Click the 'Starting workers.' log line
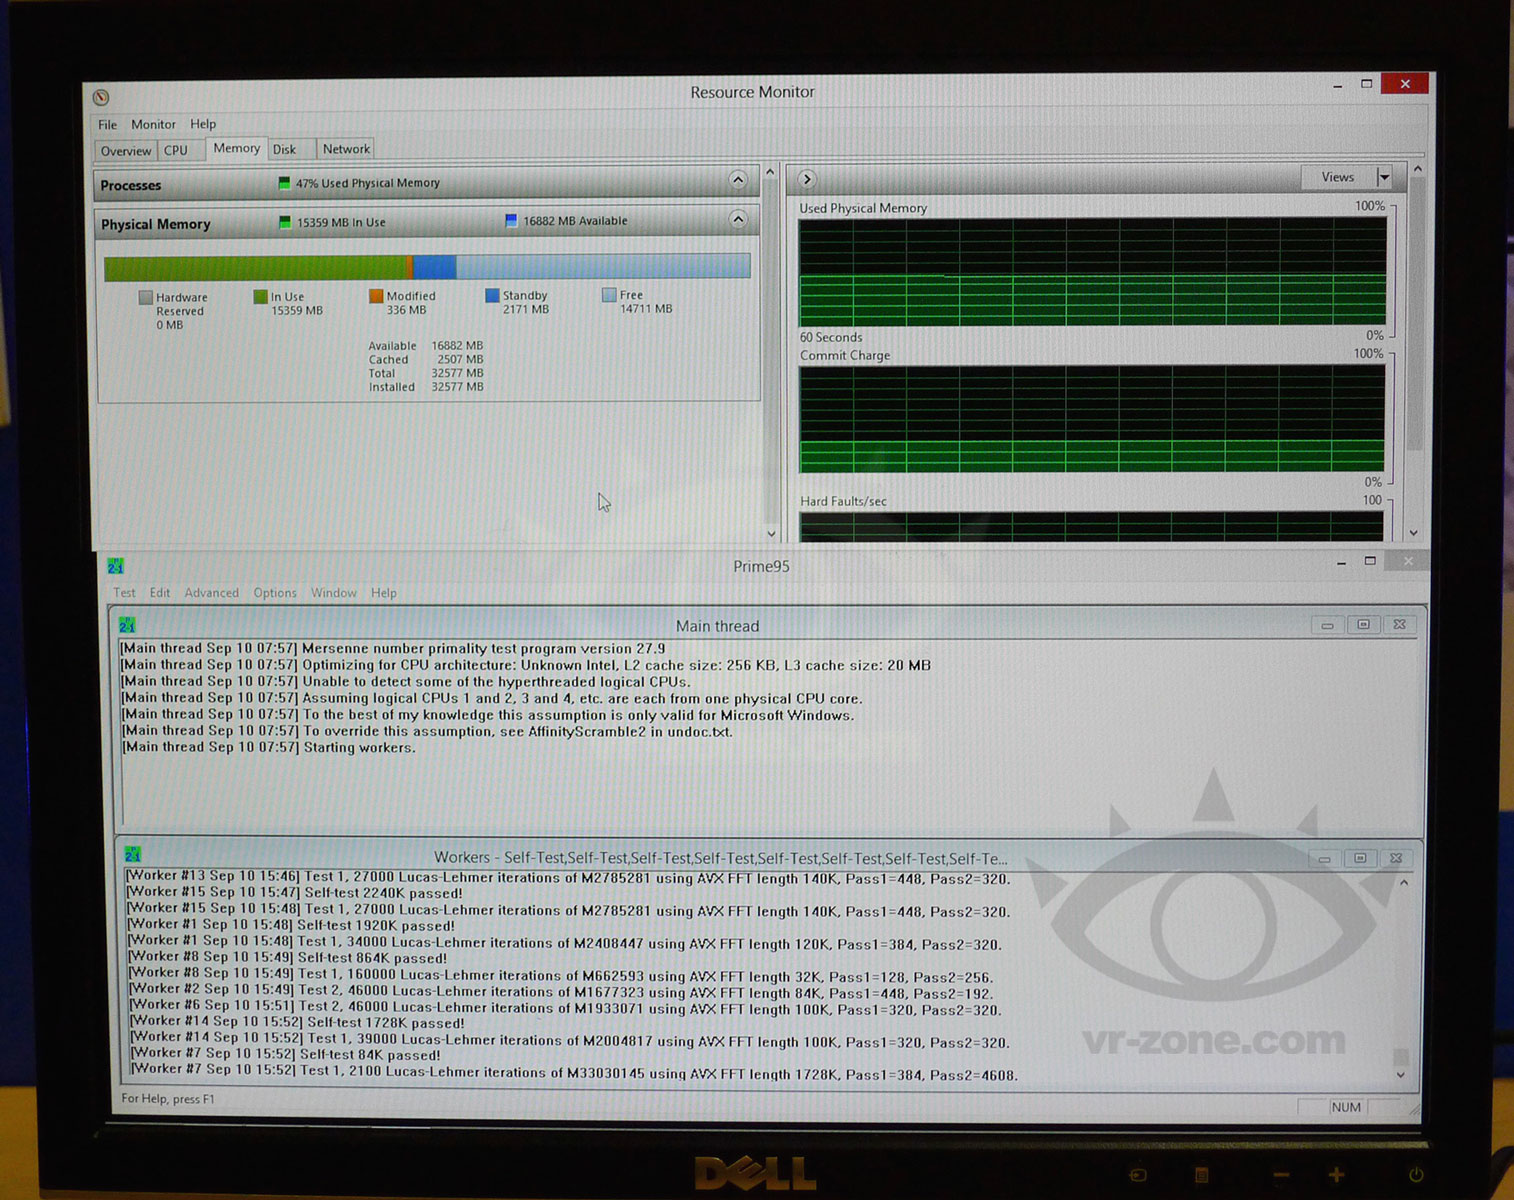Screen dimensions: 1514x1200 (268, 748)
